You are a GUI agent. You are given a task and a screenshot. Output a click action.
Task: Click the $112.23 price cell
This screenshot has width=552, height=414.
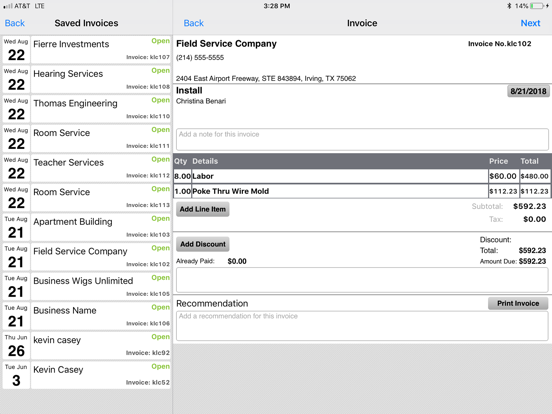[503, 191]
